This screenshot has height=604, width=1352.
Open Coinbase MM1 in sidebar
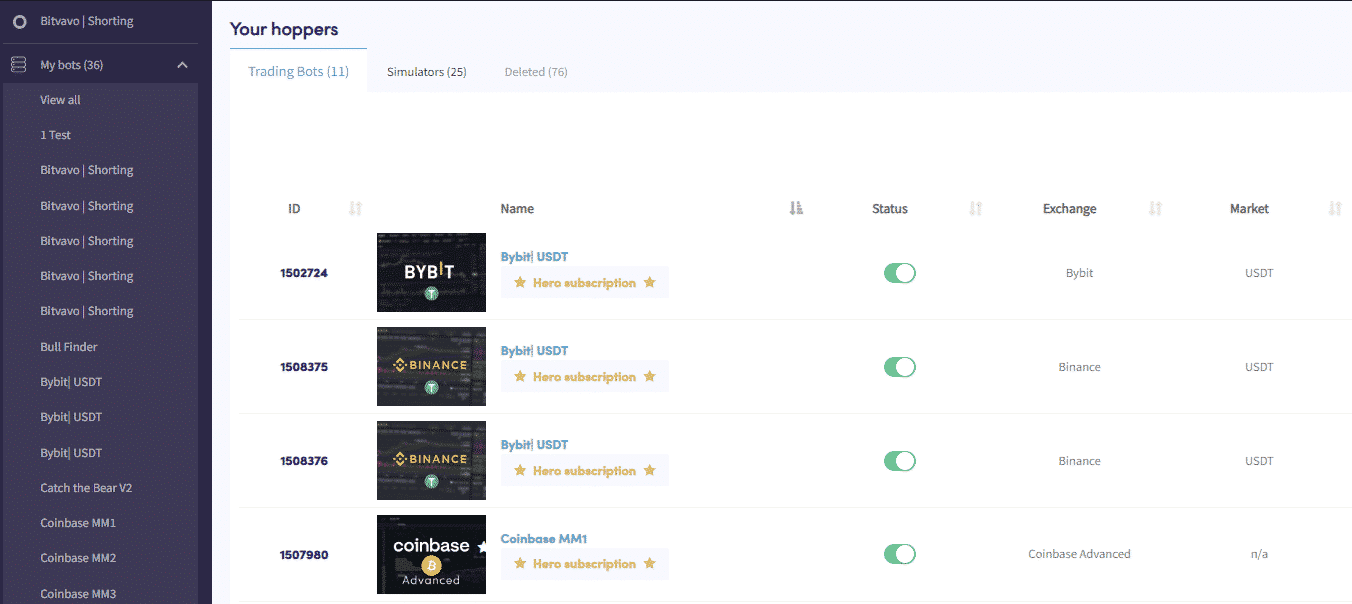78,523
